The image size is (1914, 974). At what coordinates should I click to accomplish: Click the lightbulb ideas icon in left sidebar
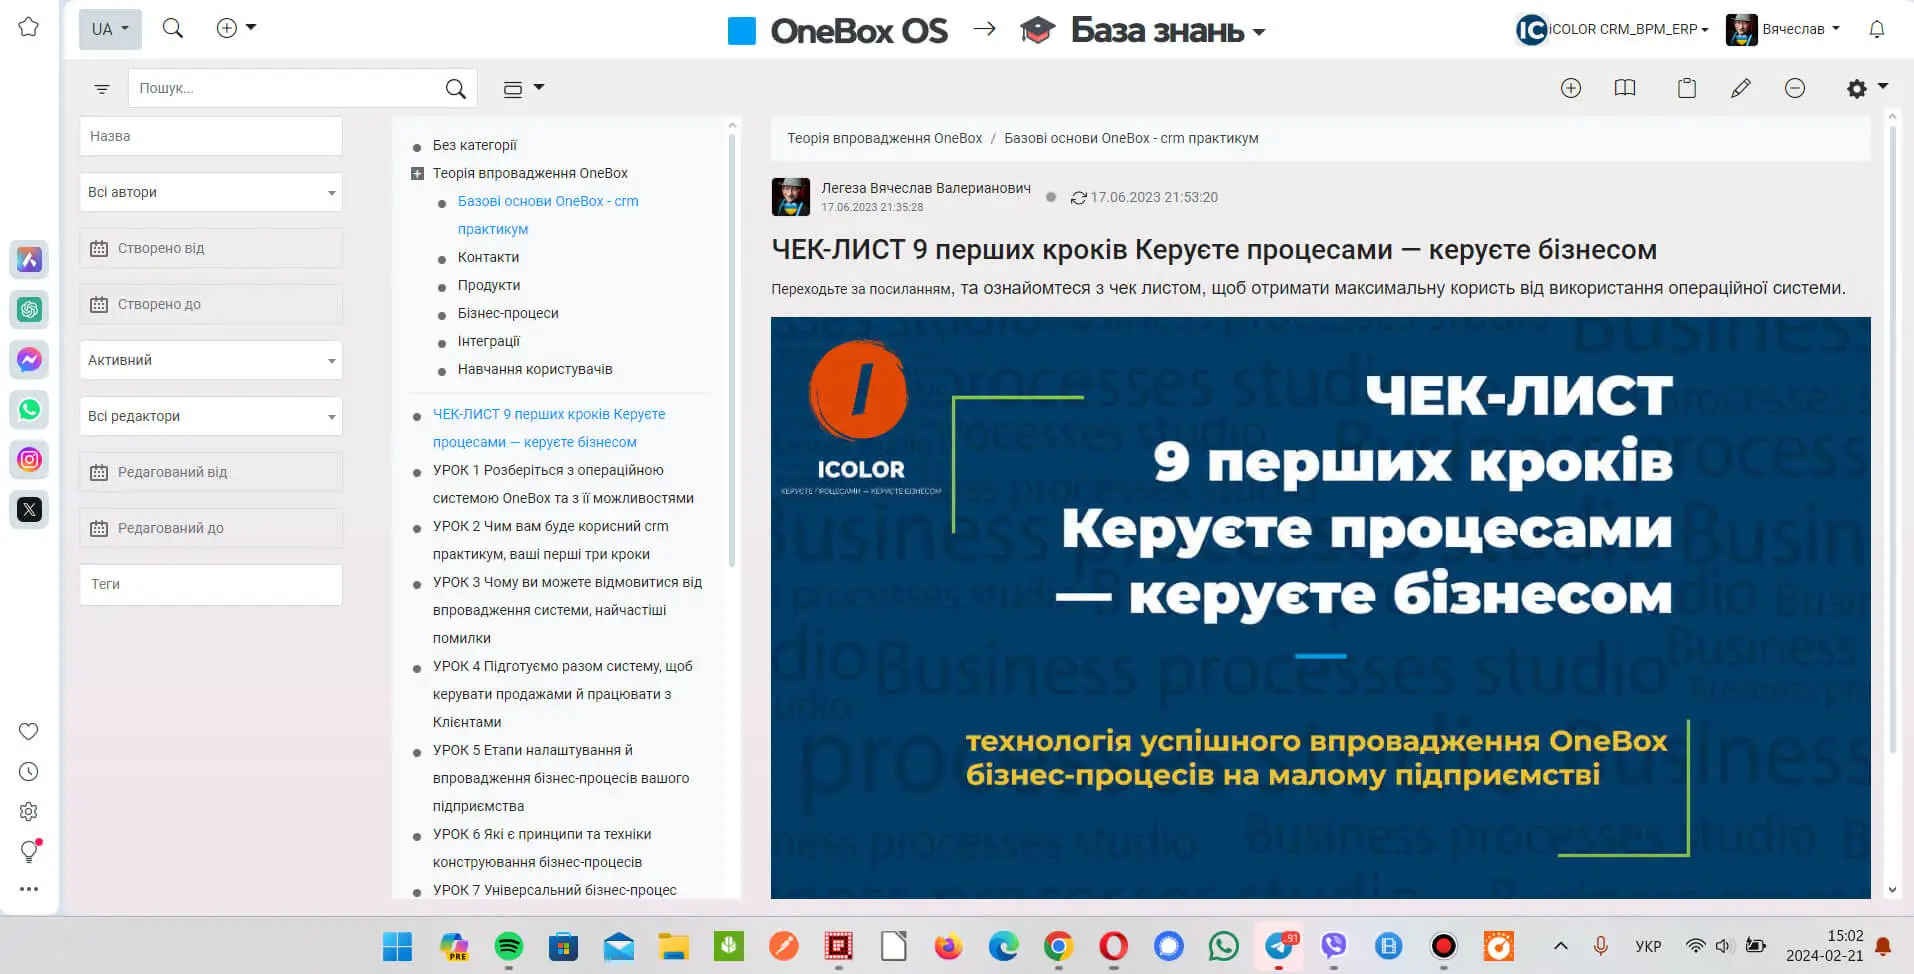coord(29,851)
